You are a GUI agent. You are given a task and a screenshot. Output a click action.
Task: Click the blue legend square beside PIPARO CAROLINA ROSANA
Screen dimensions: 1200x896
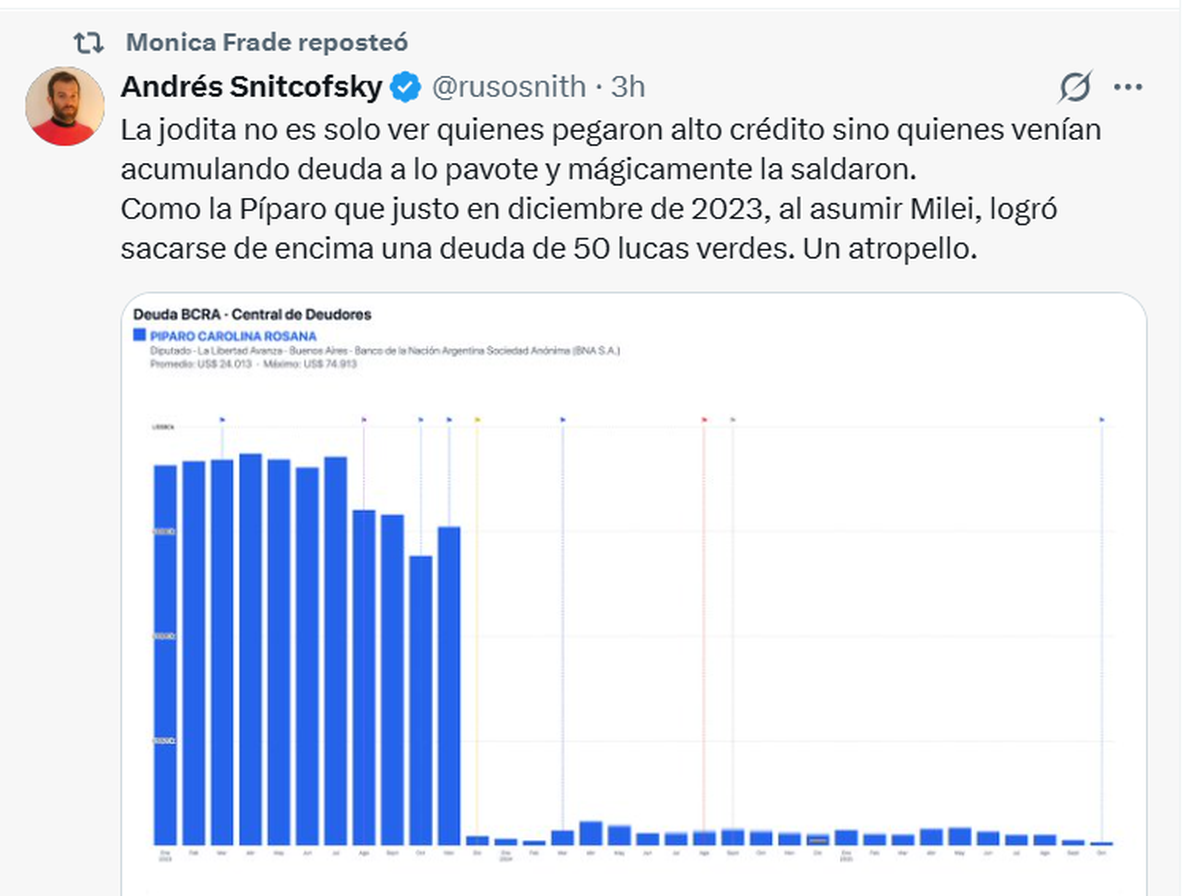click(140, 336)
